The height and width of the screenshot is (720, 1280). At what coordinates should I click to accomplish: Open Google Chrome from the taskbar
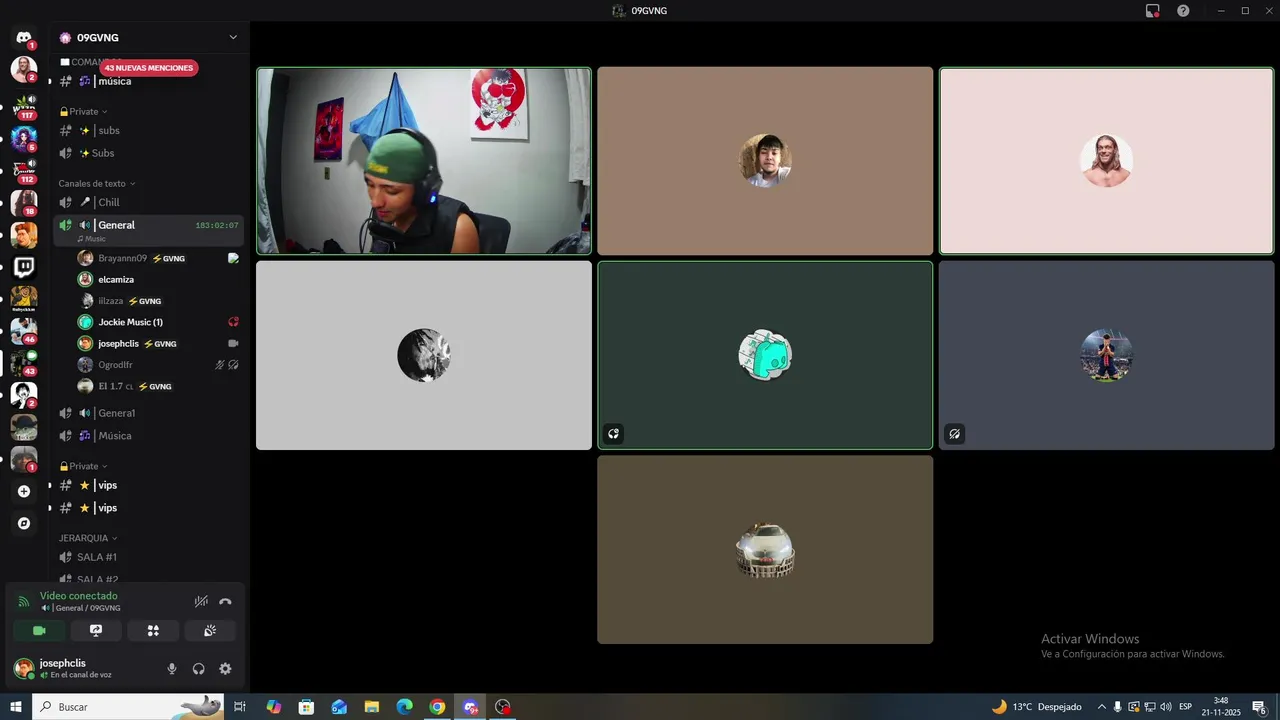tap(437, 707)
